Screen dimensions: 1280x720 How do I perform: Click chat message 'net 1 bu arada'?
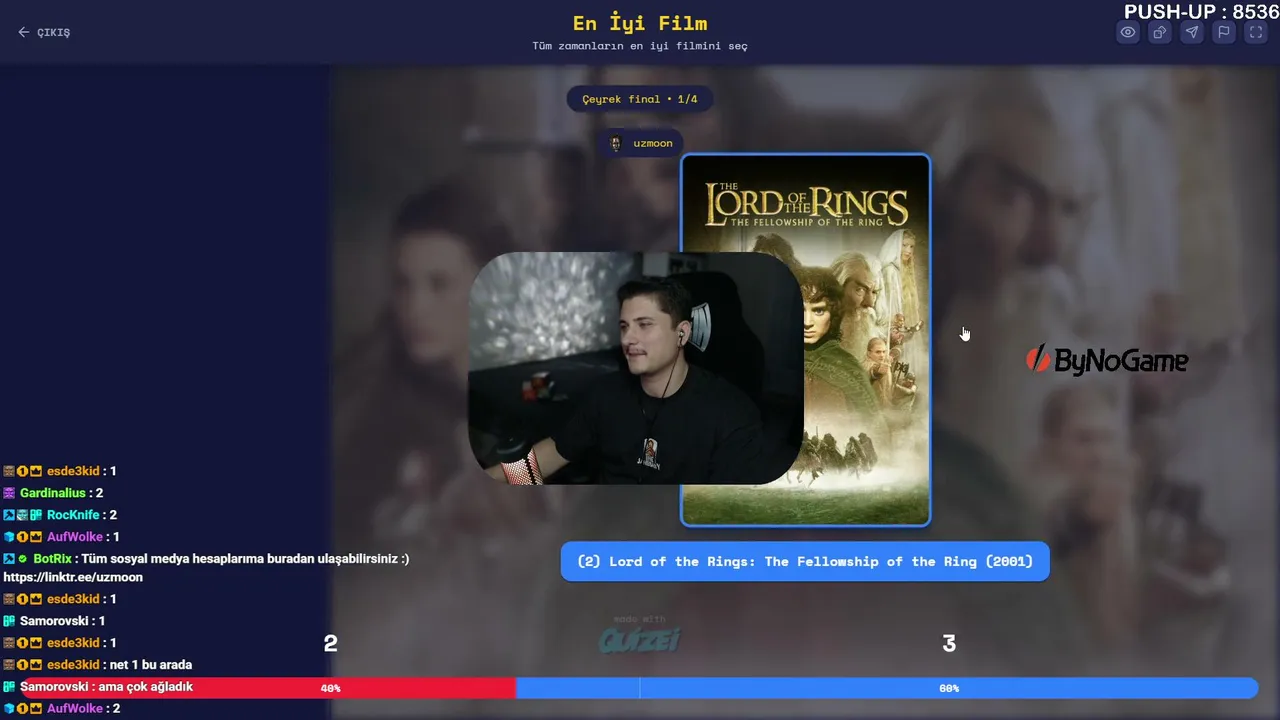(151, 665)
